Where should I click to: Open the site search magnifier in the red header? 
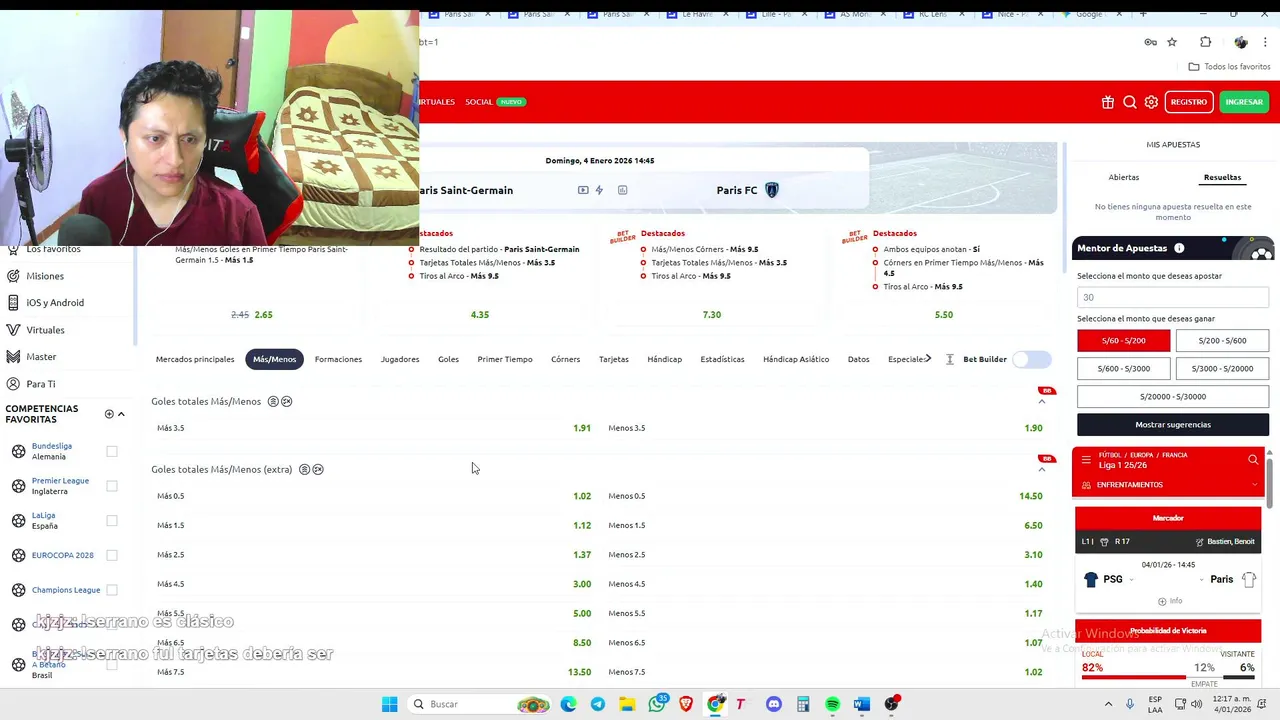click(1130, 102)
